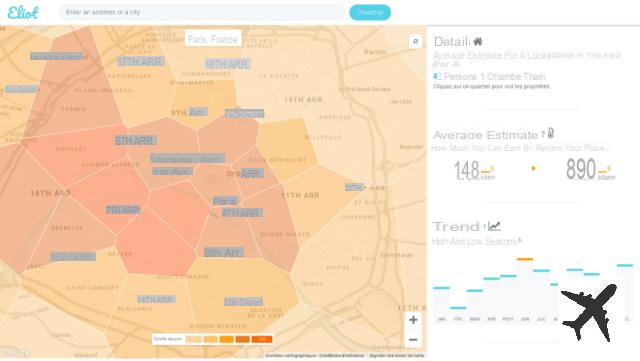Select the orange JUN peak bar
640x361 pixels.
(x=525, y=259)
